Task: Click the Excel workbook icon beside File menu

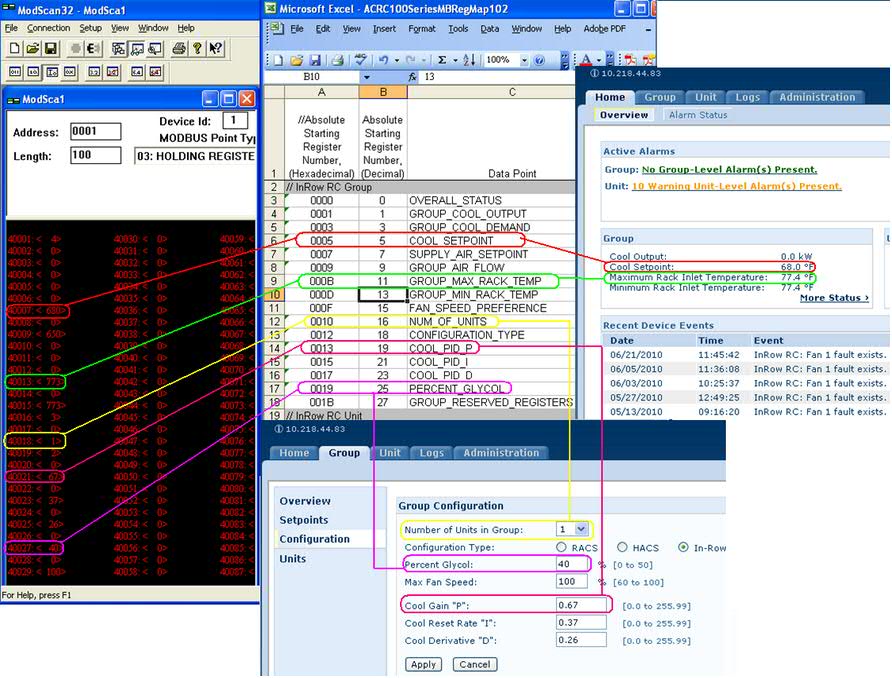Action: pyautogui.click(x=276, y=28)
